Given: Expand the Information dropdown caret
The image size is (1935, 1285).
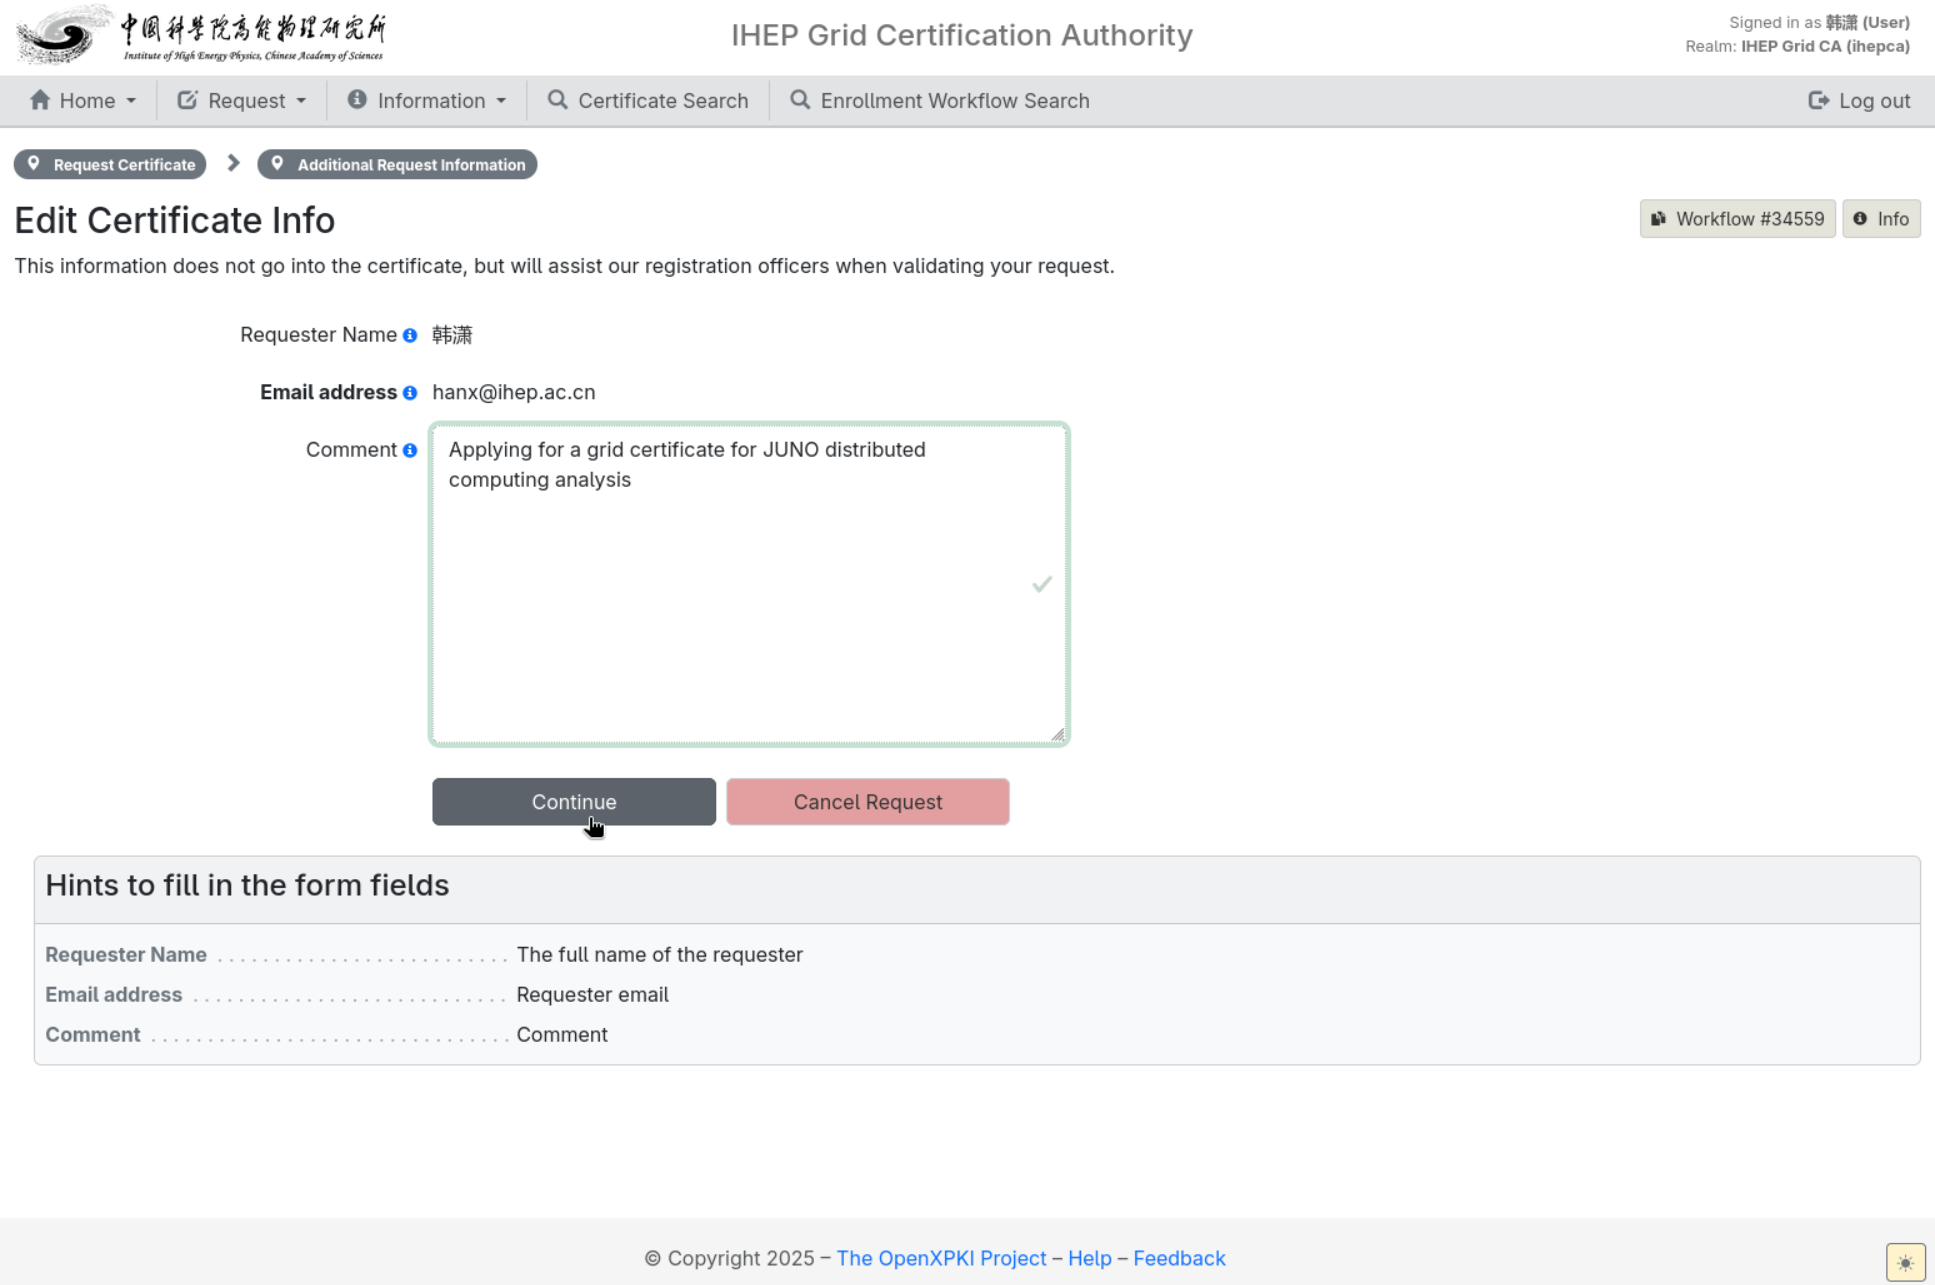Looking at the screenshot, I should pyautogui.click(x=501, y=101).
